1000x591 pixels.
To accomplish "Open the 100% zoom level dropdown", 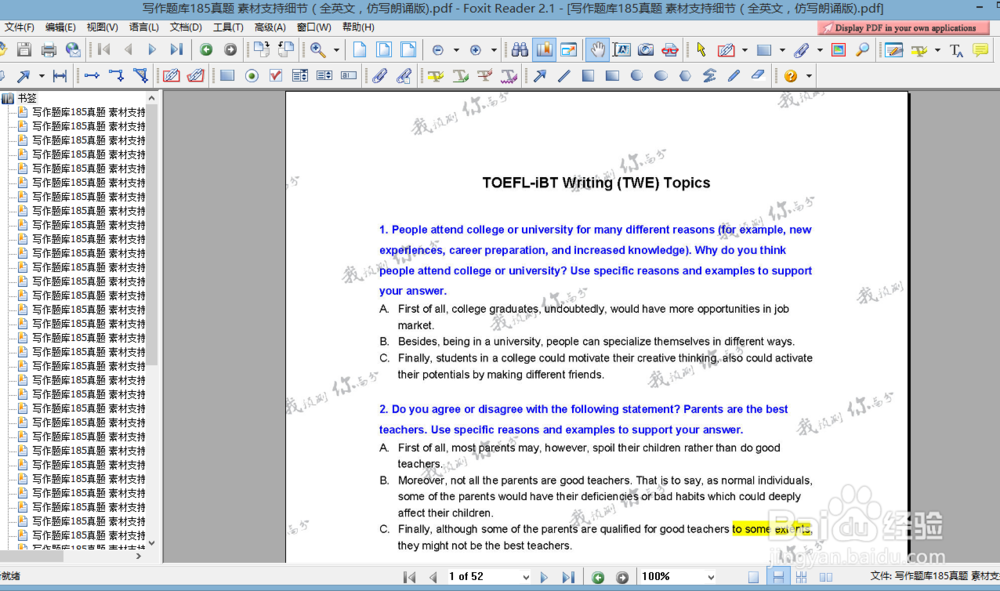I will coord(710,577).
